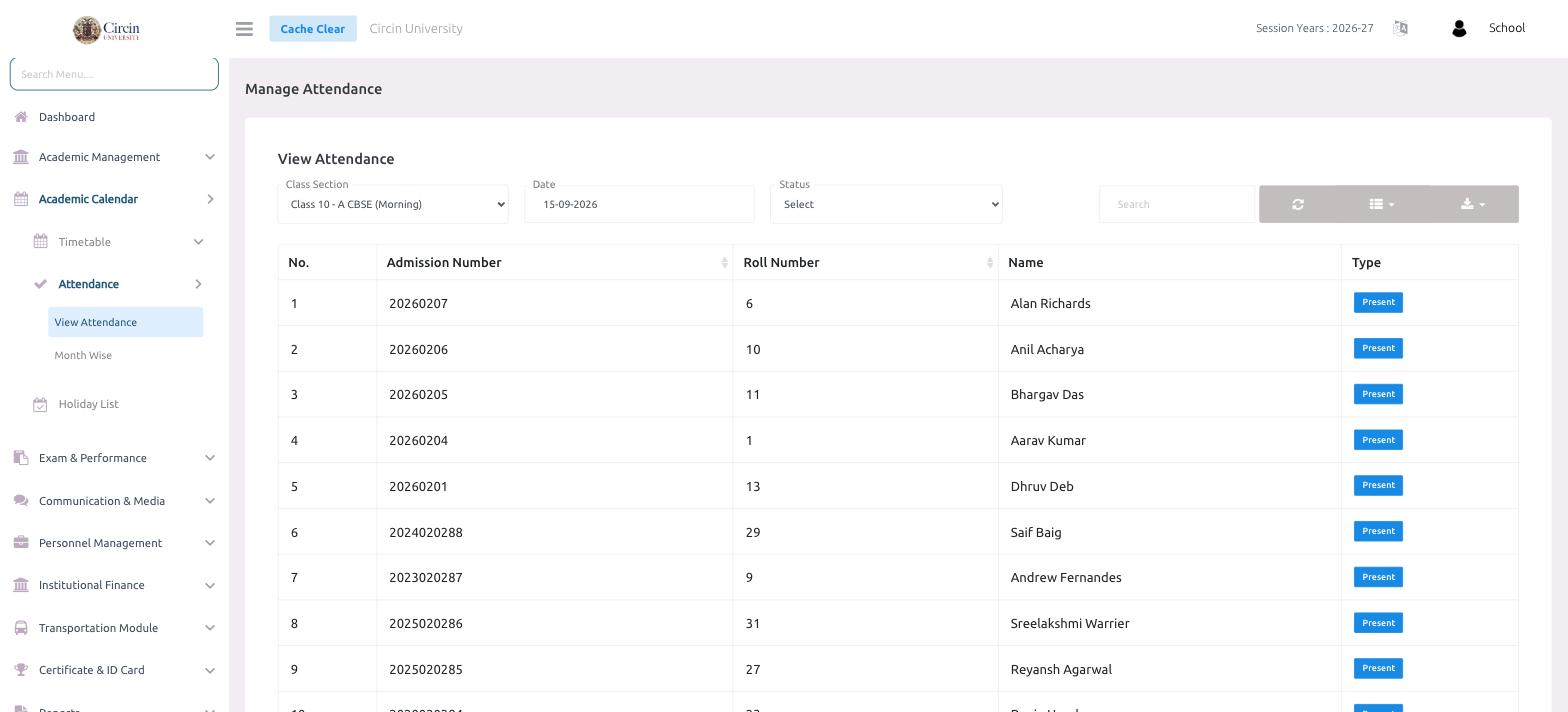Screen dimensions: 1568x712
Task: Sort by the Admission Number sort arrows
Action: pyautogui.click(x=724, y=262)
